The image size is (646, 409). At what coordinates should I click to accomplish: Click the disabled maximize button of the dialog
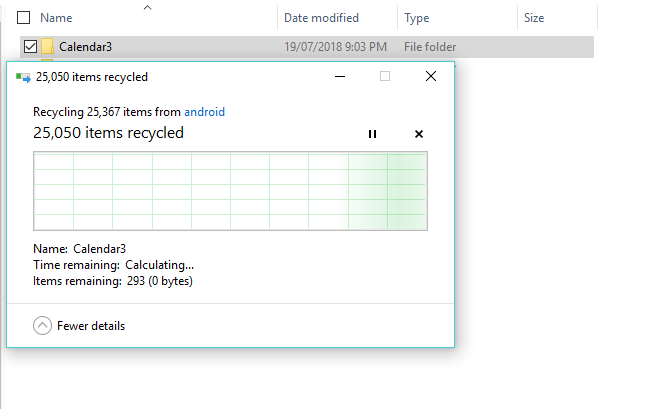pos(385,76)
